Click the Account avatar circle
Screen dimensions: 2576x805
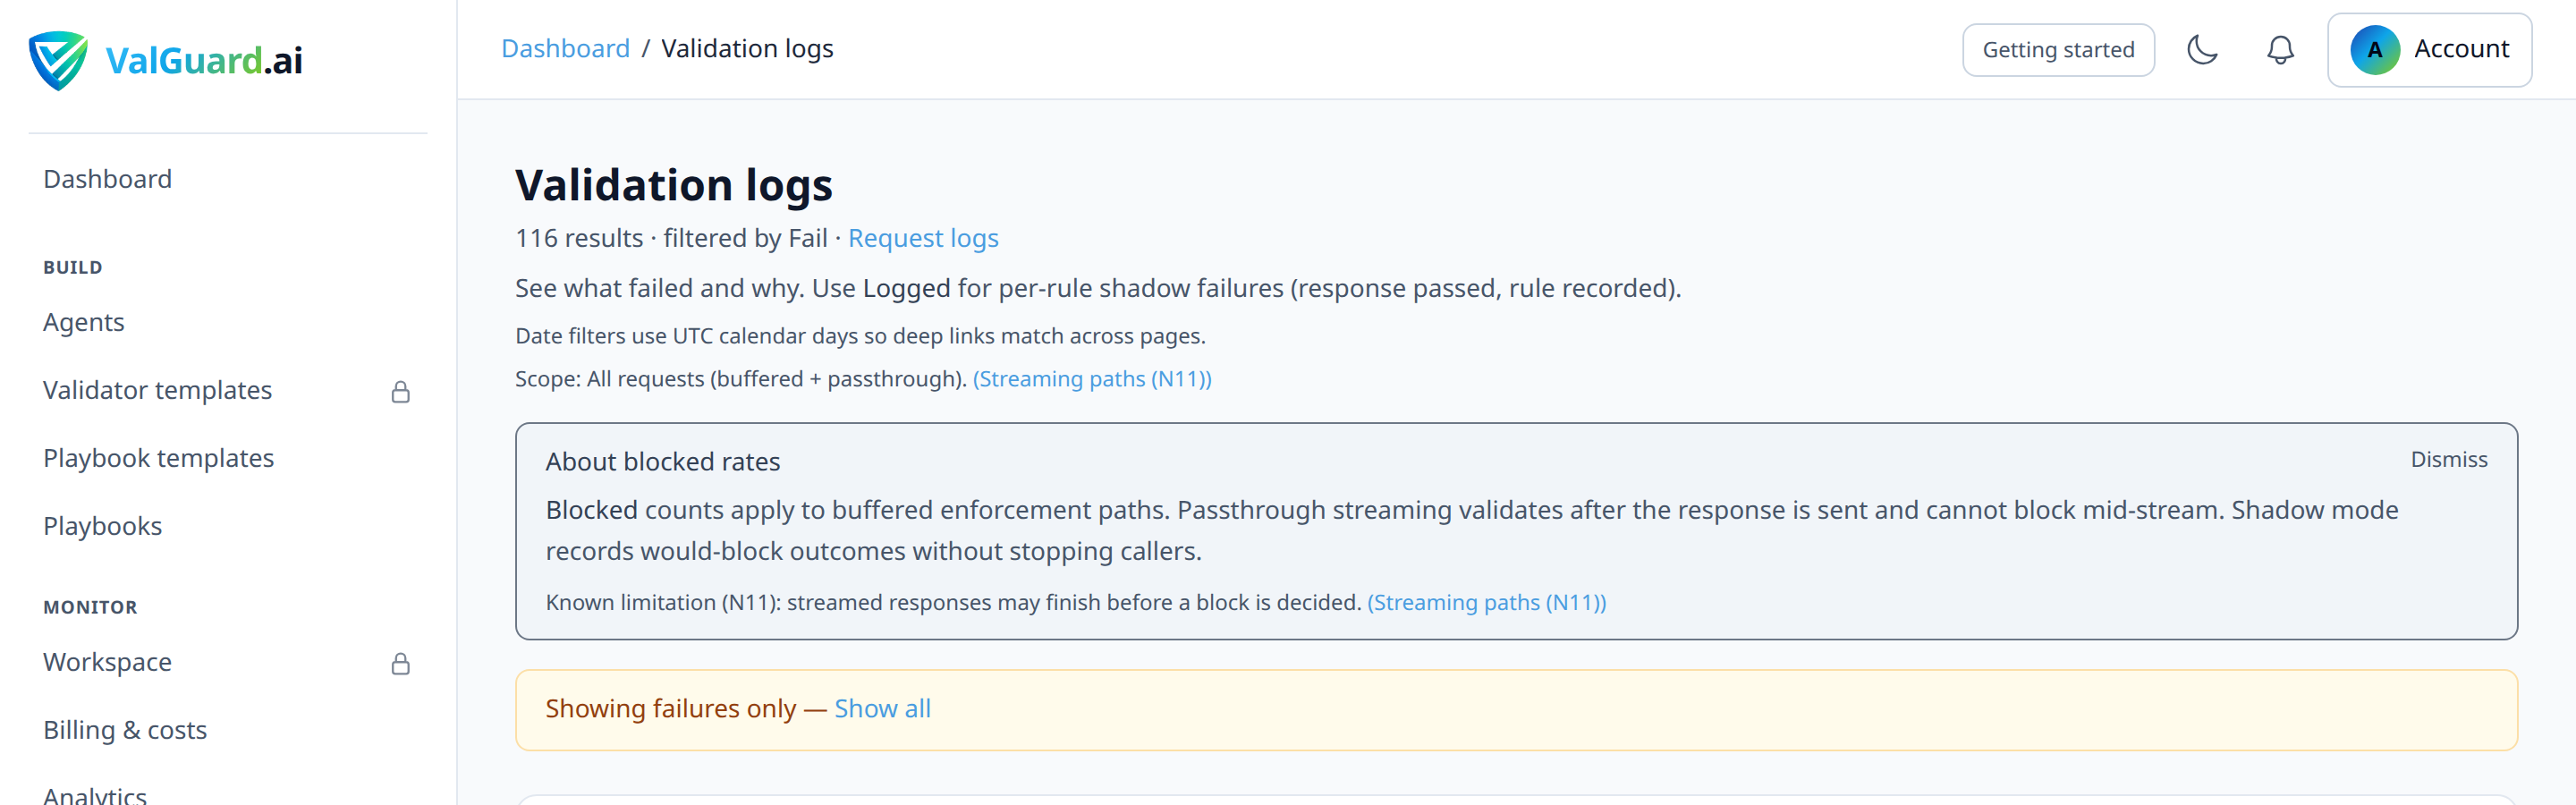(x=2374, y=50)
